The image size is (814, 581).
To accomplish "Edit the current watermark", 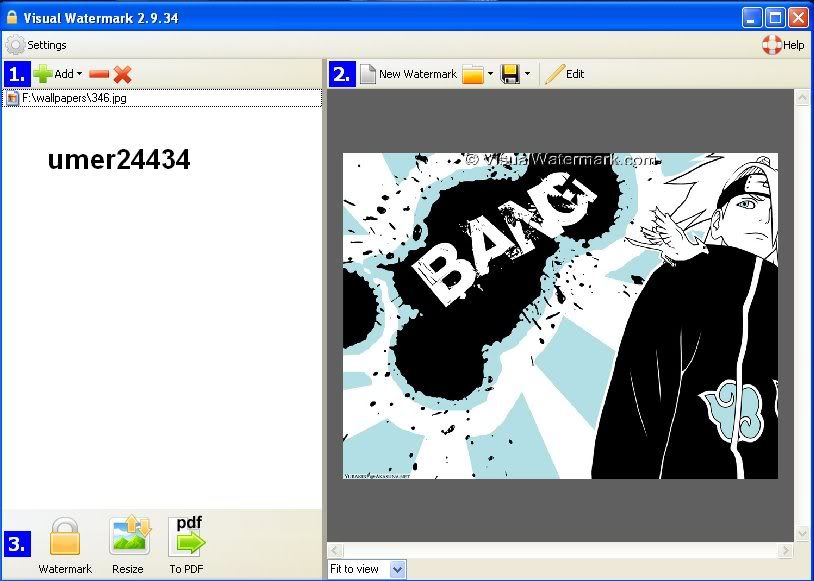I will click(x=565, y=74).
